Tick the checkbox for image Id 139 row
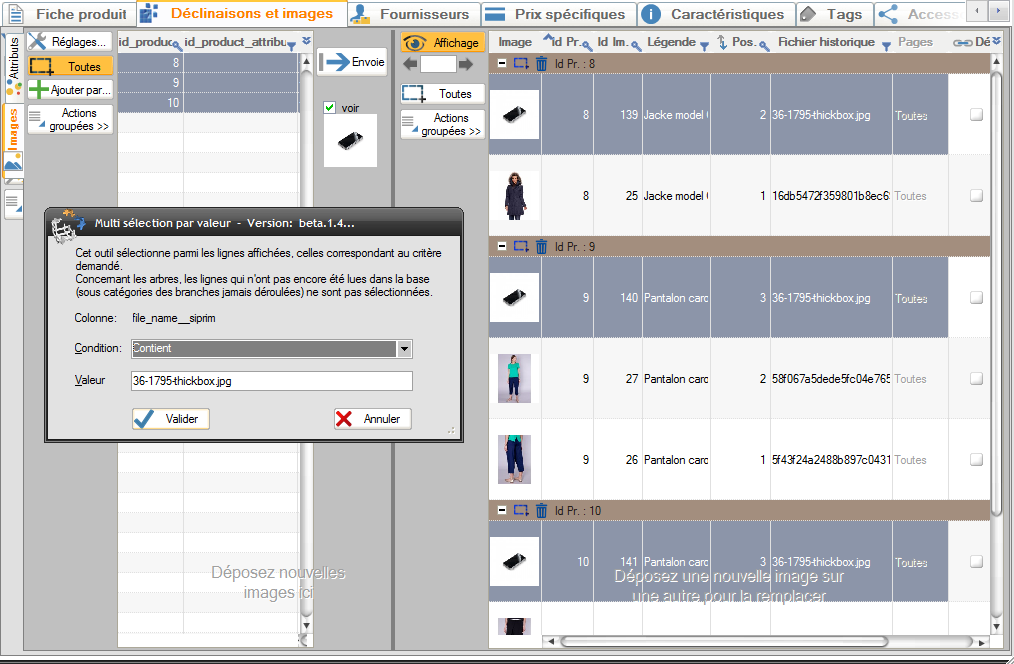 (976, 115)
